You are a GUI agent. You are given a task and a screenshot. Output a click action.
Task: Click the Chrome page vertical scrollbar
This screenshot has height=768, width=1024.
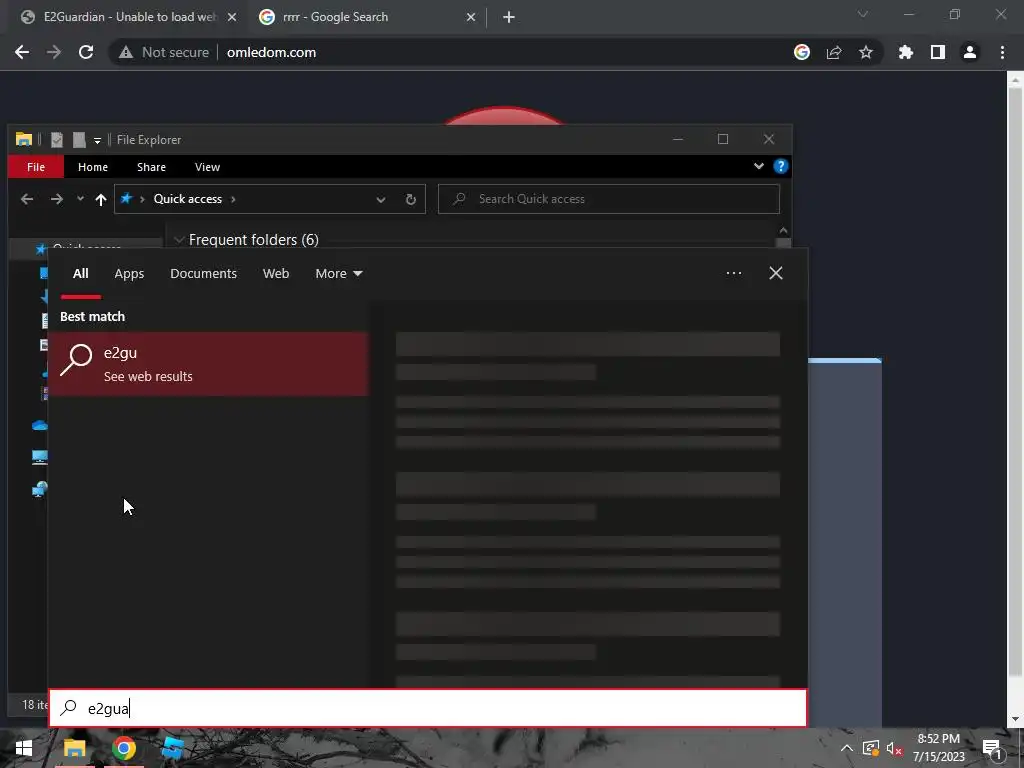1014,382
